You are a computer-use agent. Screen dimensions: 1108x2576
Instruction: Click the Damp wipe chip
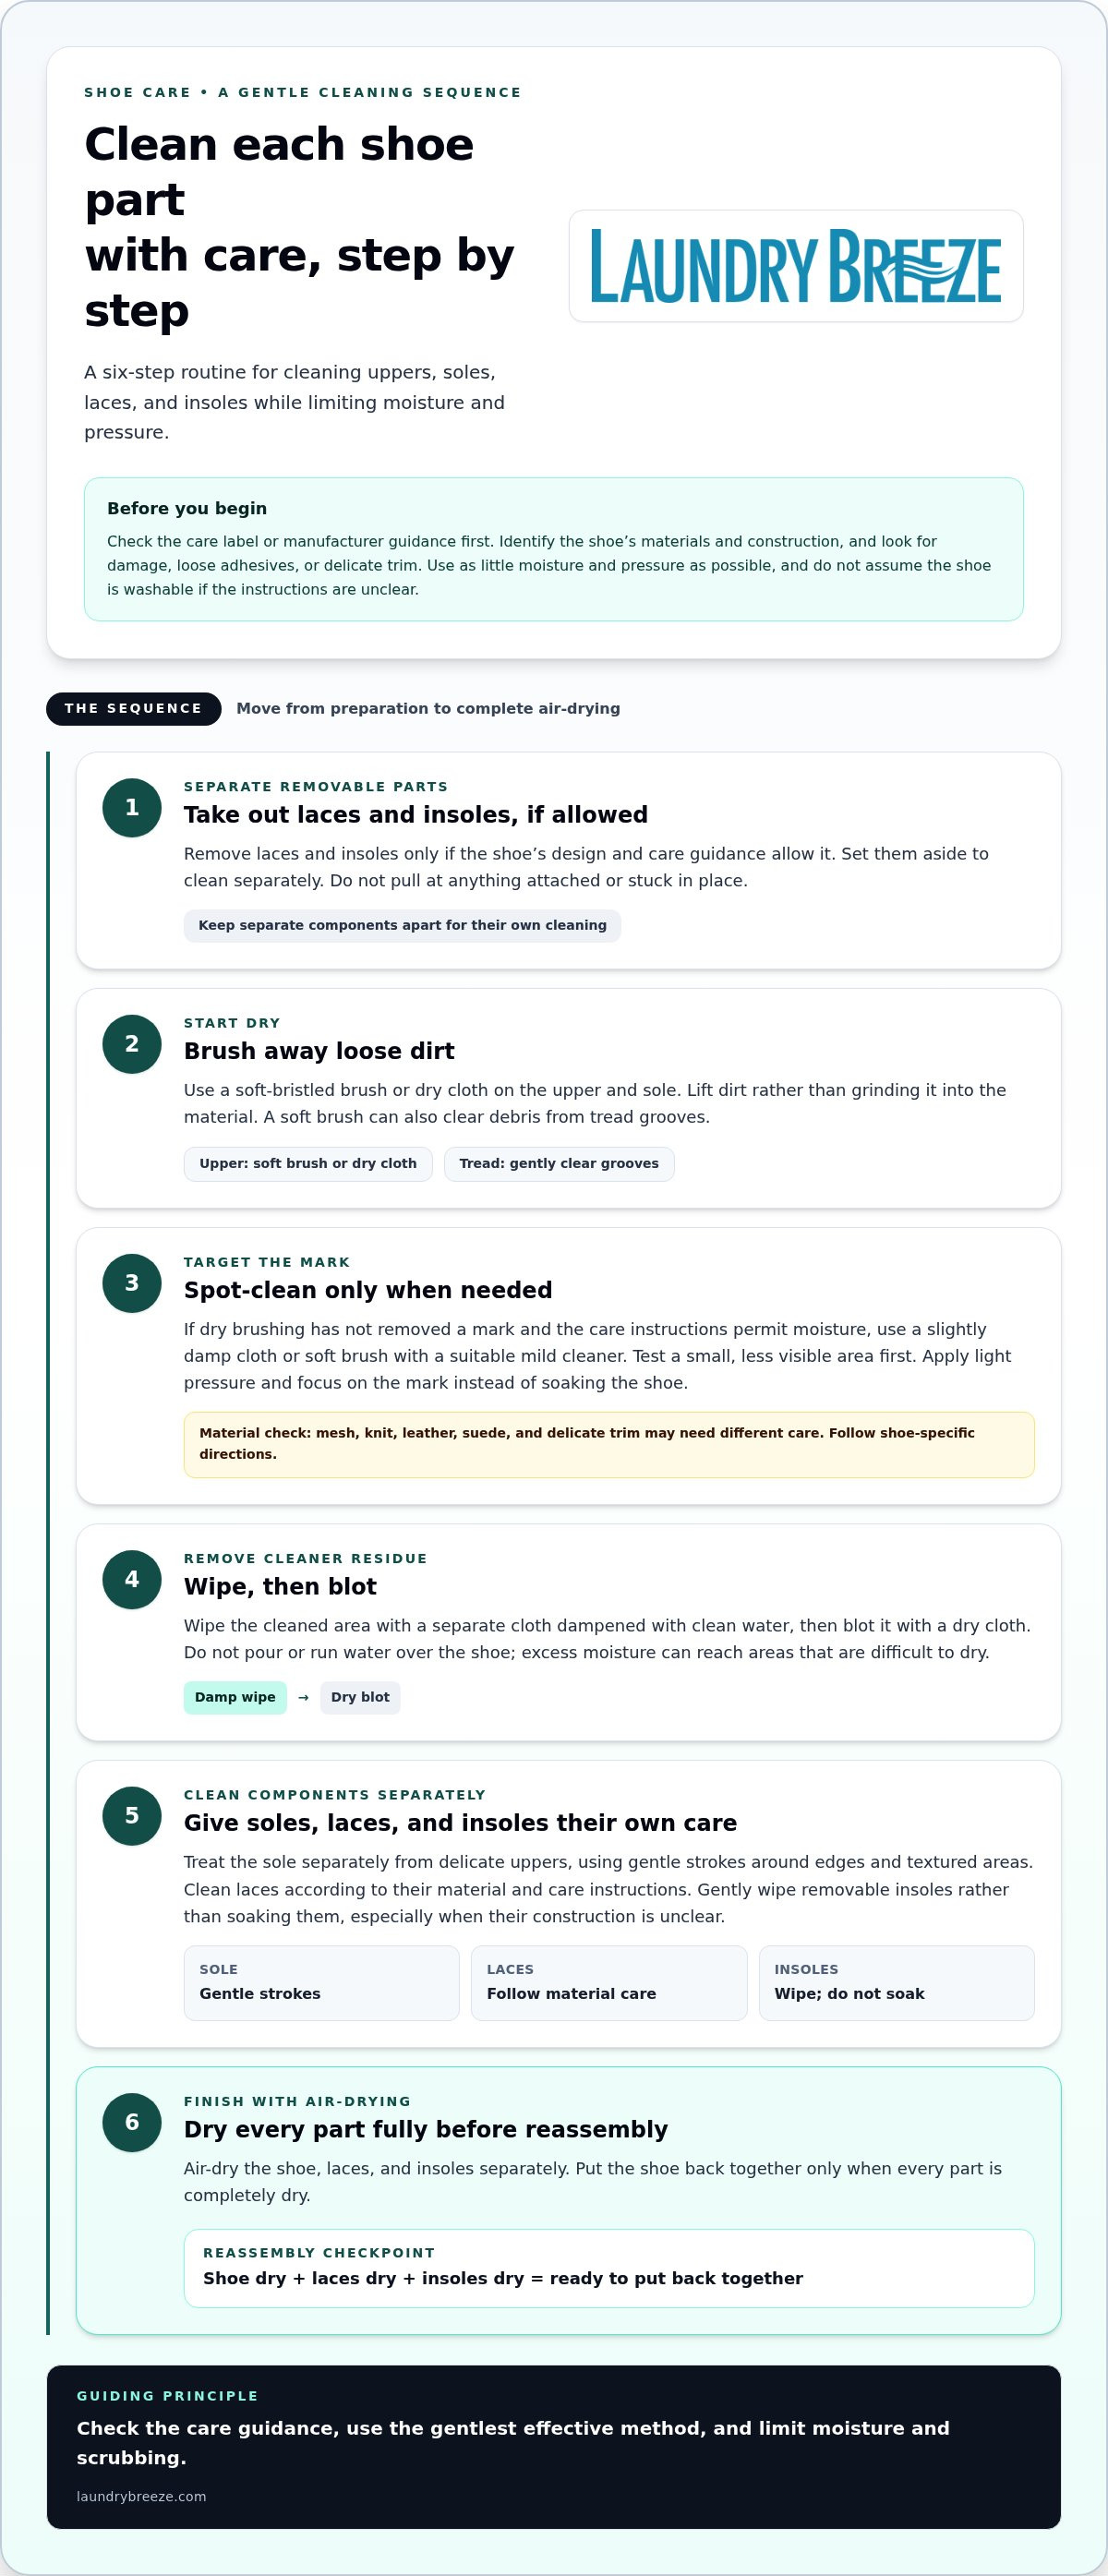coord(235,1698)
